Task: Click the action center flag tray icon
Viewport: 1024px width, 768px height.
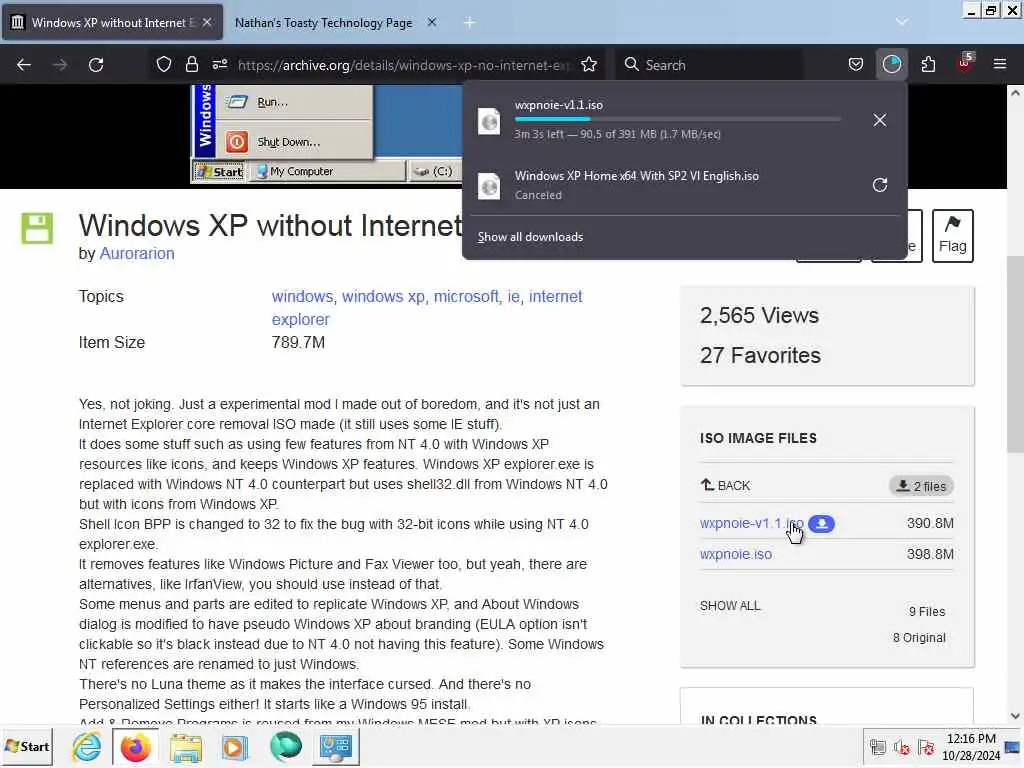Action: point(925,747)
